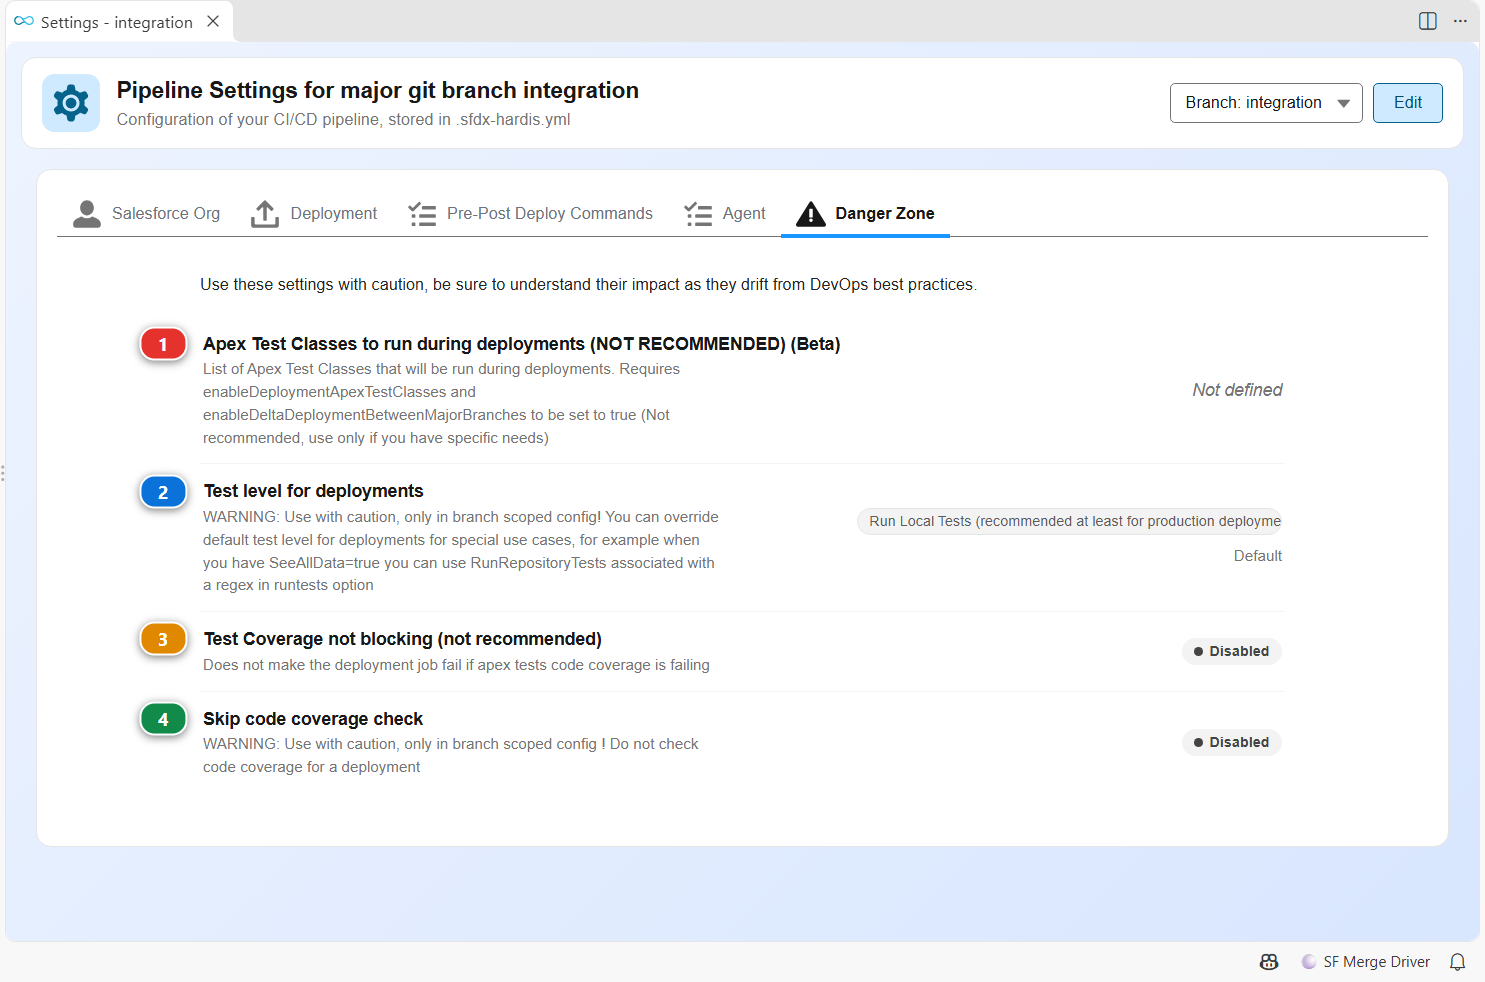Click Disabled badge for Skip code coverage check
The image size is (1485, 982).
pyautogui.click(x=1232, y=742)
